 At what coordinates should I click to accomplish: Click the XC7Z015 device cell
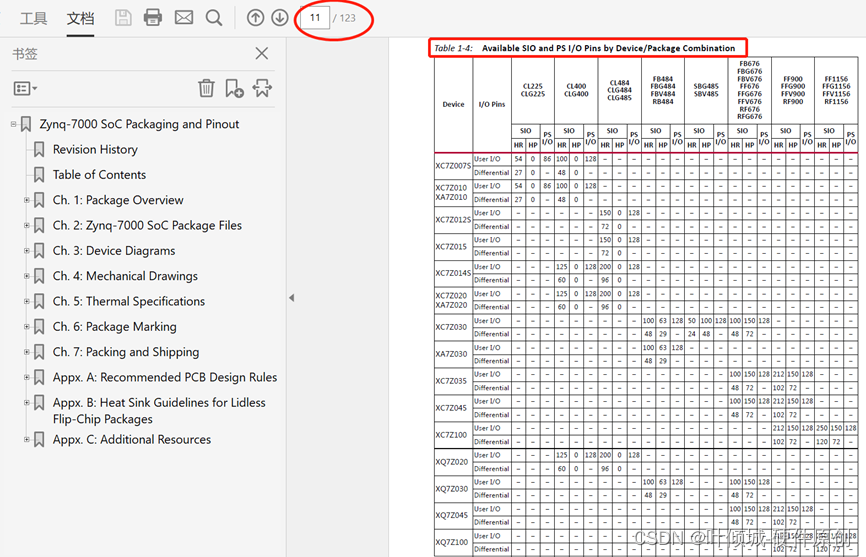point(451,247)
